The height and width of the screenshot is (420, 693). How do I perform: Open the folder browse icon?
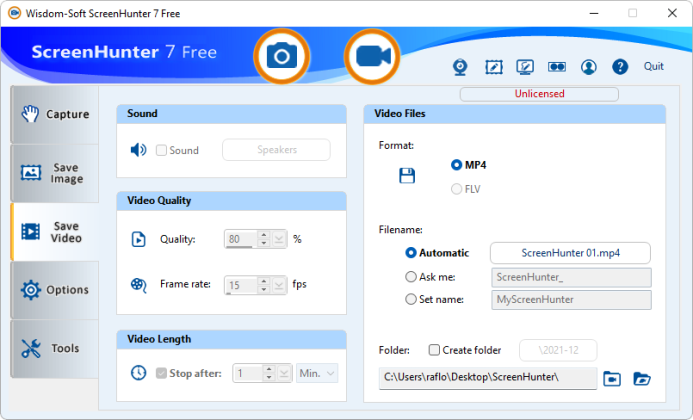pos(642,379)
